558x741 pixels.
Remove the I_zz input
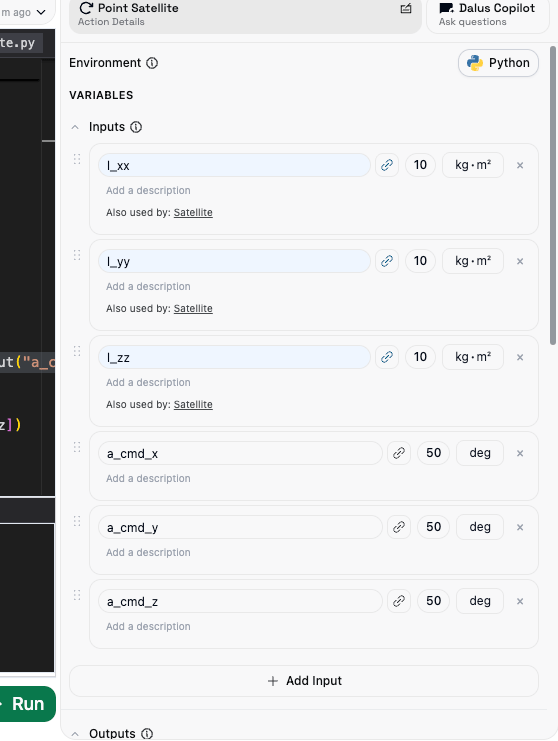(520, 357)
